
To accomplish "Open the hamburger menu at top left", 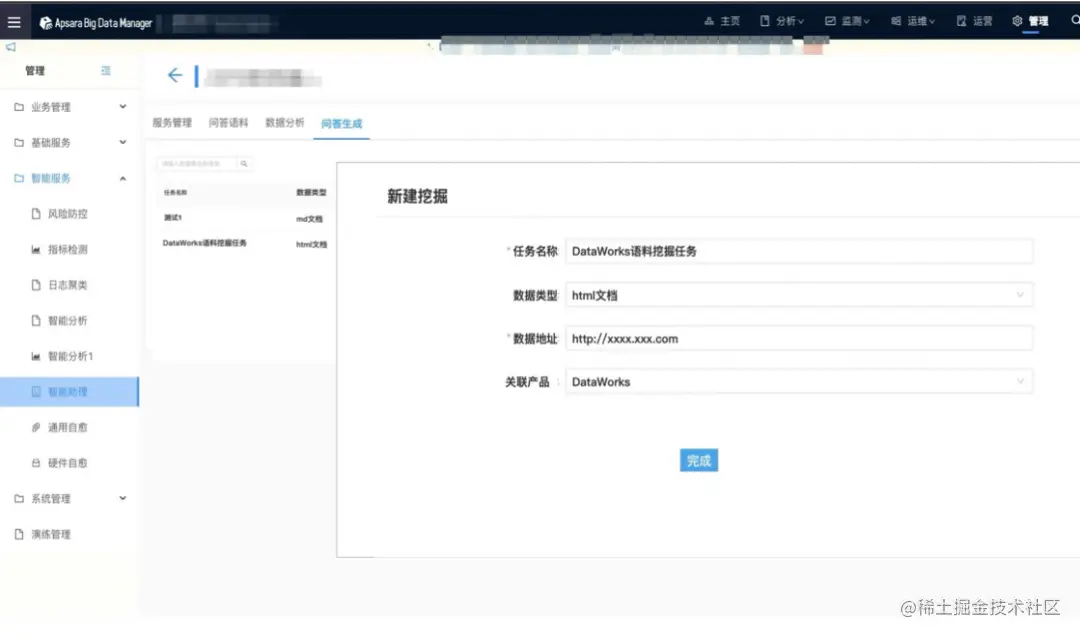I will pyautogui.click(x=14, y=21).
